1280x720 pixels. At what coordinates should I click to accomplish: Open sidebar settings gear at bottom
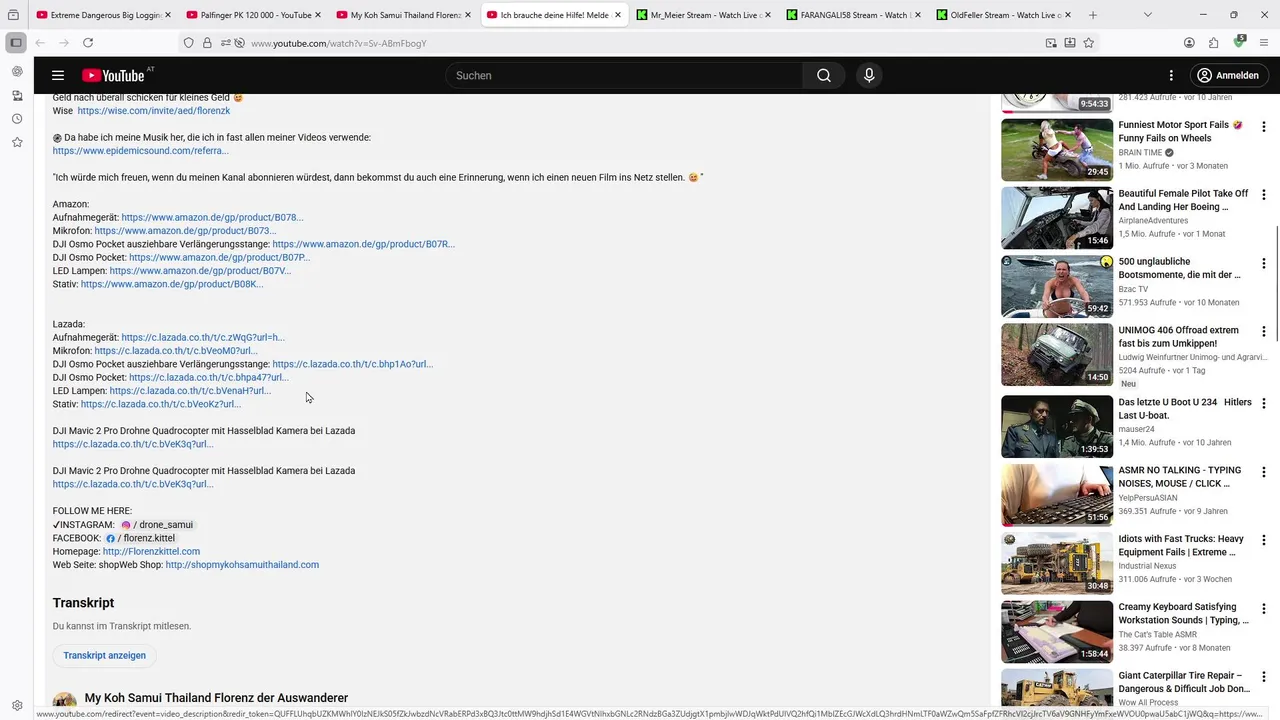(x=17, y=705)
